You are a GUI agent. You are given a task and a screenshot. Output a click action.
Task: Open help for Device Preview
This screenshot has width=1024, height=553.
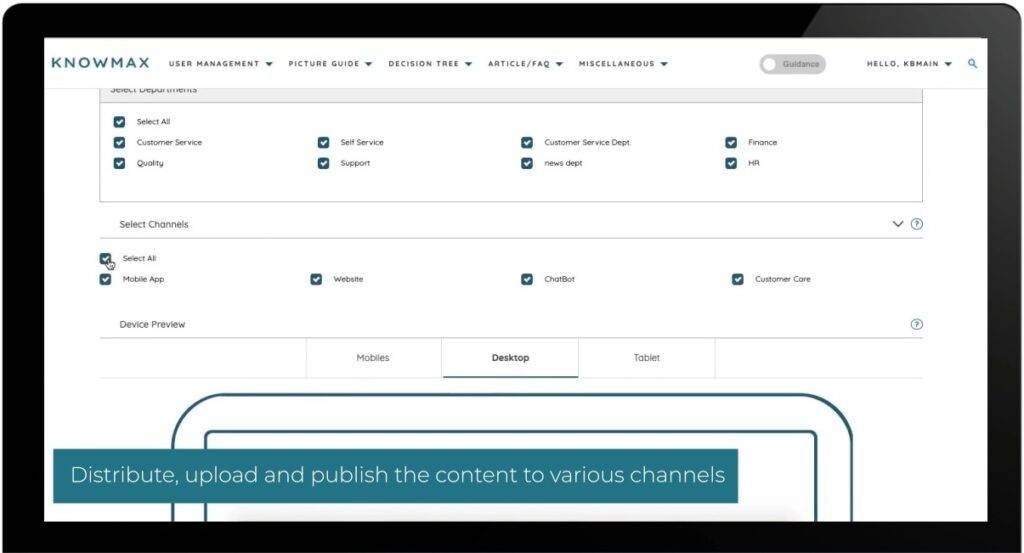[917, 324]
